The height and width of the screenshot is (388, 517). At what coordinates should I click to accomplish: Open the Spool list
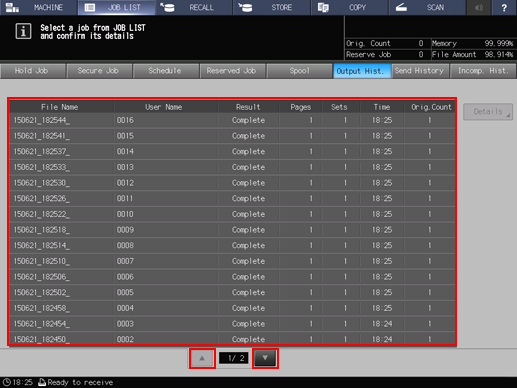pos(299,71)
